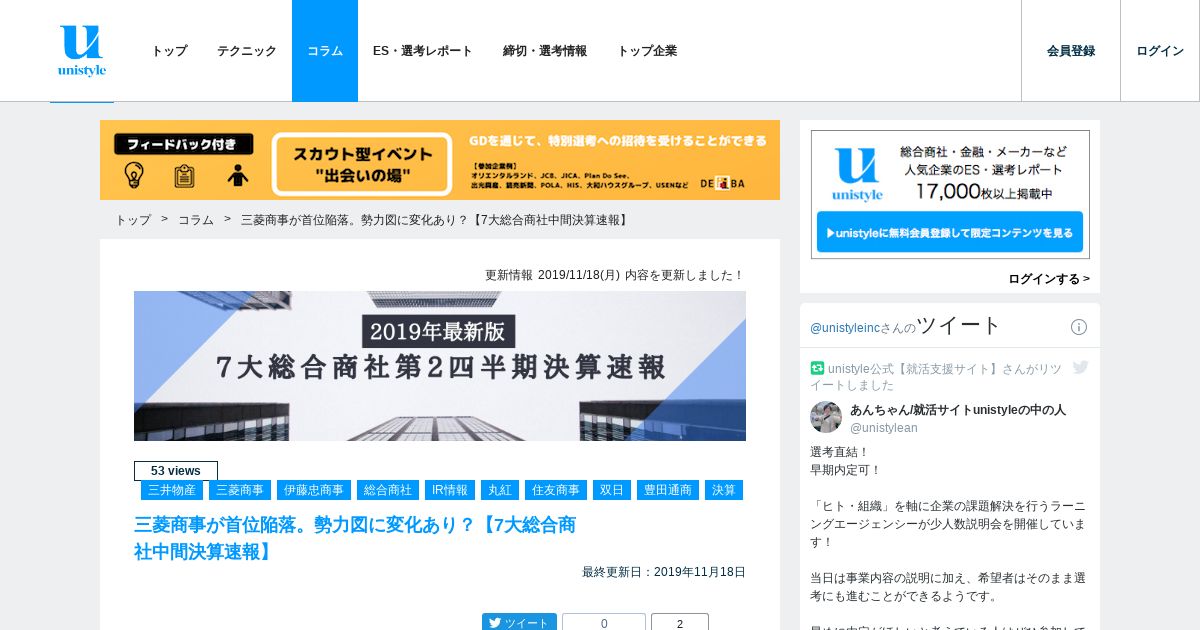Viewport: 1200px width, 630px height.
Task: Open the テクニック navigation item
Action: click(x=247, y=51)
